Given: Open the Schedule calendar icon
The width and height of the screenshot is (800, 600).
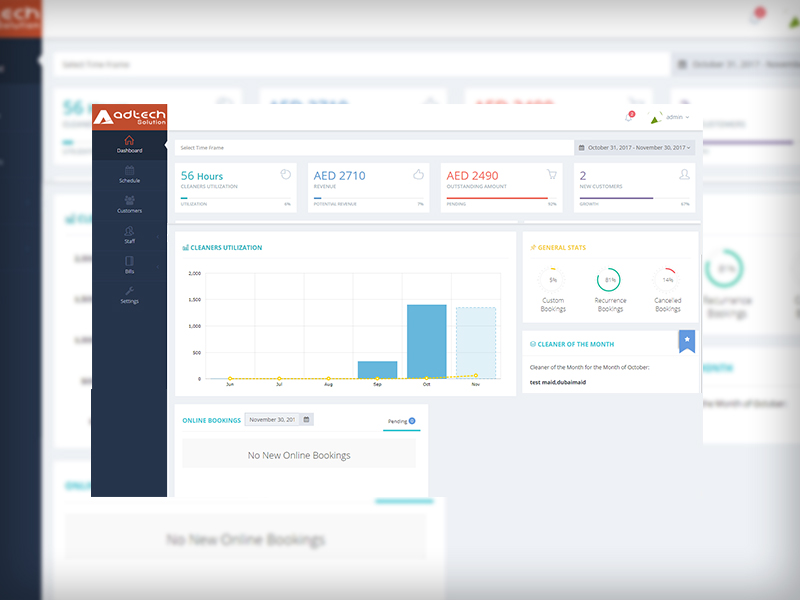Looking at the screenshot, I should pos(129,170).
